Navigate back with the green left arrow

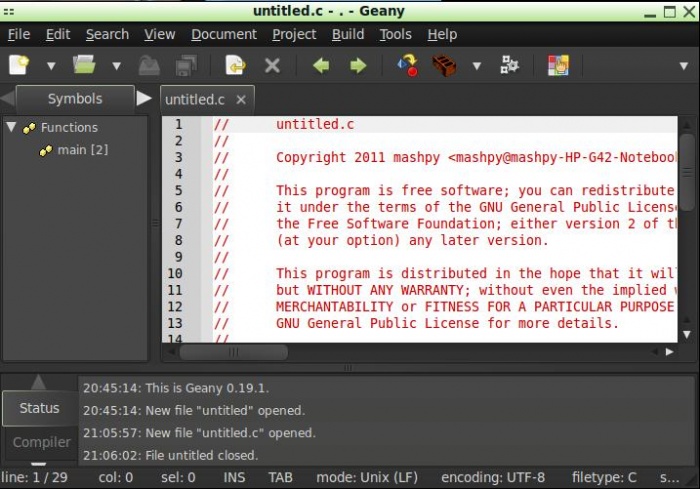321,66
